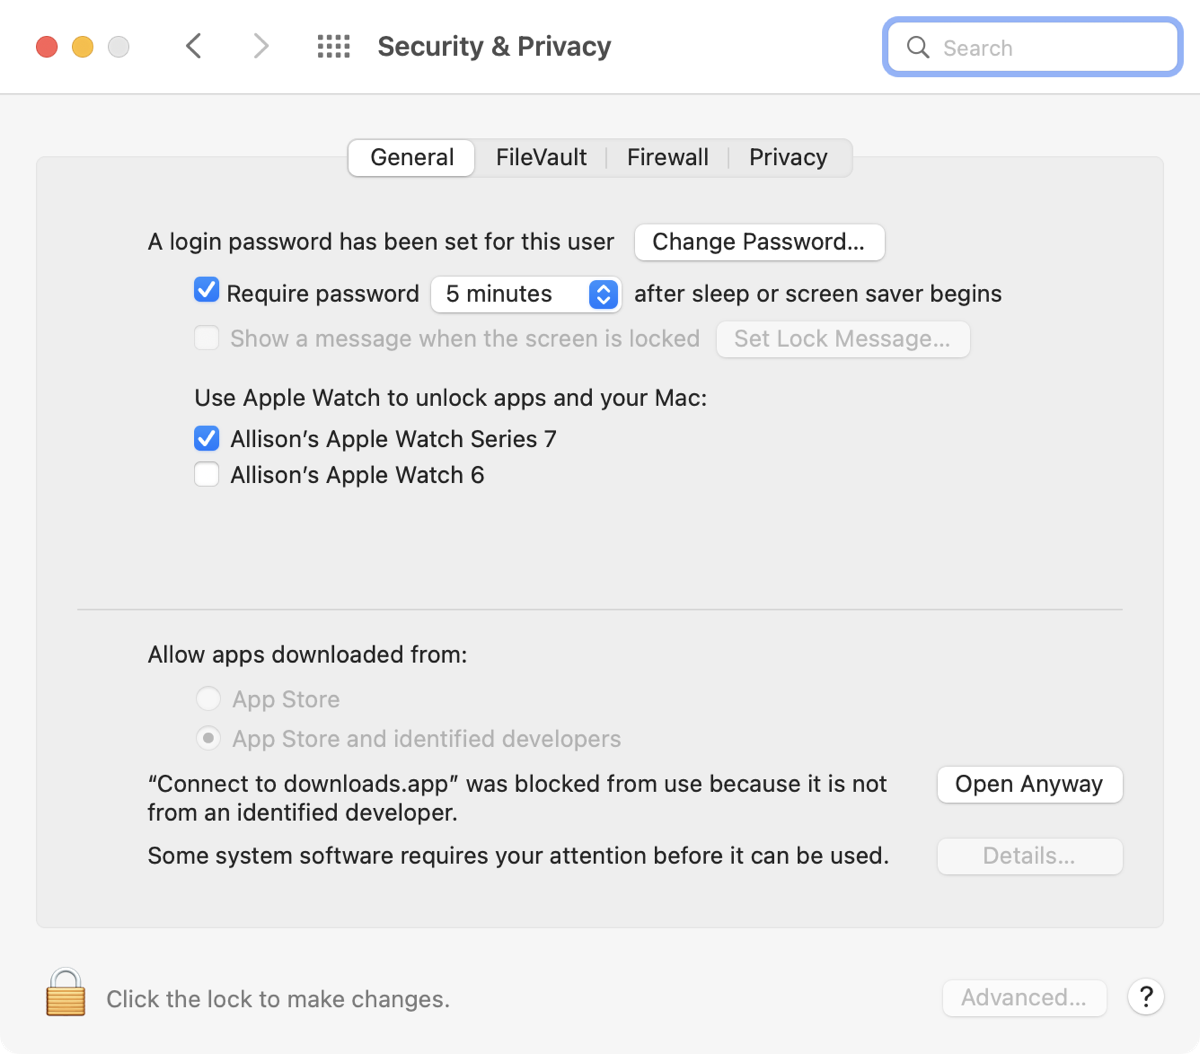Open the 5 minutes password delay dropdown

pyautogui.click(x=526, y=294)
